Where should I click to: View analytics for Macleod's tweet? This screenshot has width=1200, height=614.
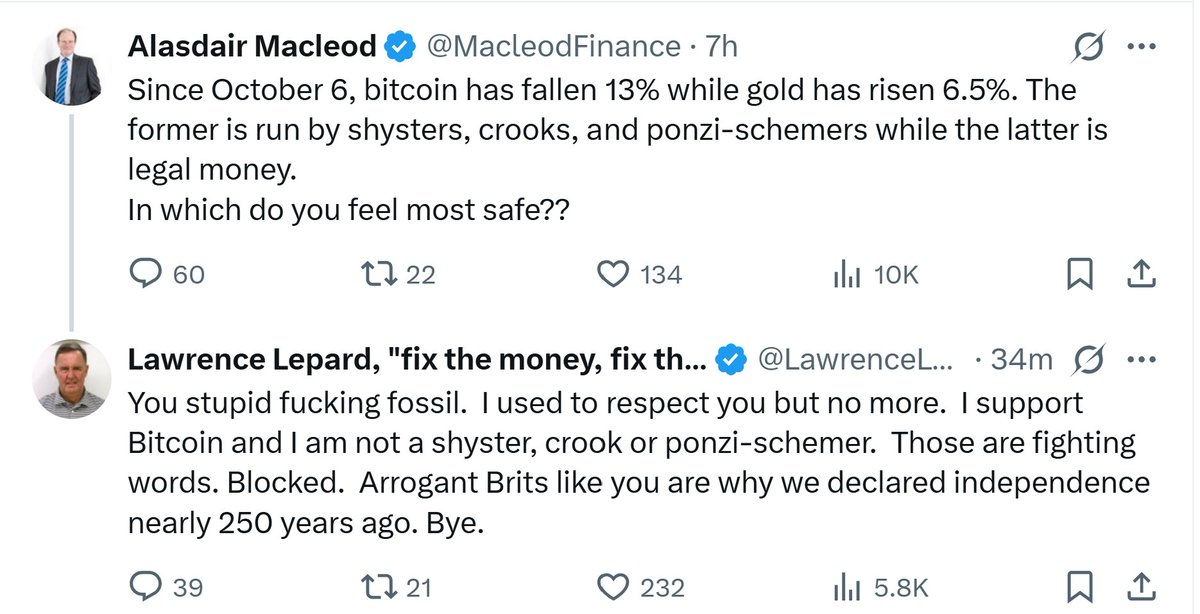click(846, 274)
